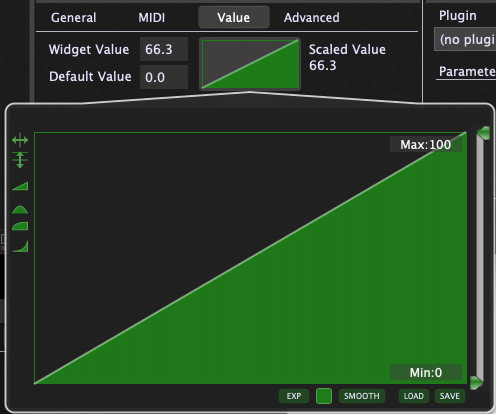496x414 pixels.
Task: Click the Min handle on the range slider
Action: [x=477, y=383]
